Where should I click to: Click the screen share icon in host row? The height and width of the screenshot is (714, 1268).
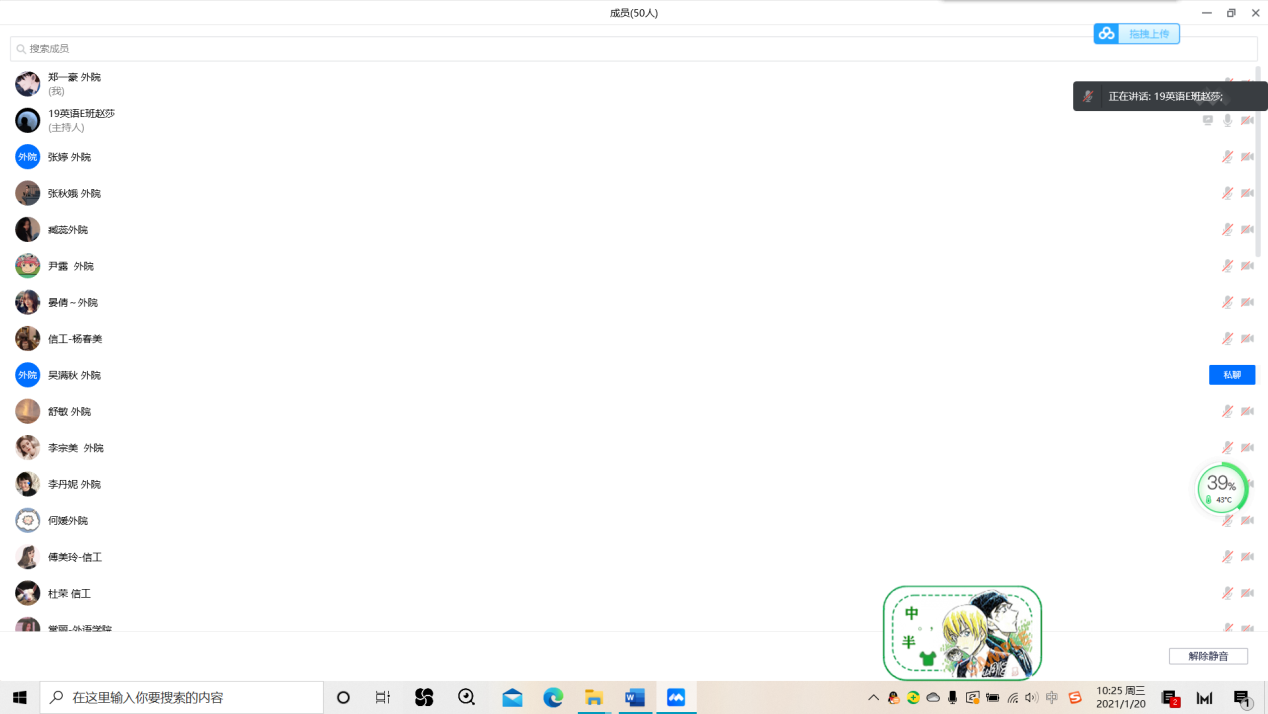pyautogui.click(x=1208, y=121)
